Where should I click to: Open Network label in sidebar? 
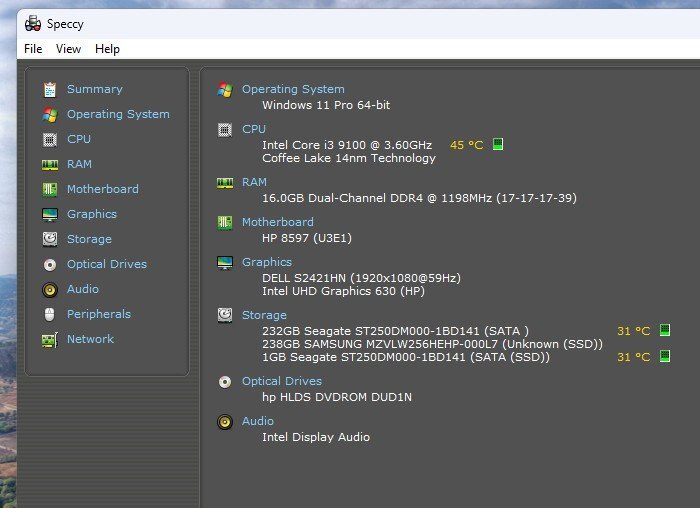coord(91,339)
